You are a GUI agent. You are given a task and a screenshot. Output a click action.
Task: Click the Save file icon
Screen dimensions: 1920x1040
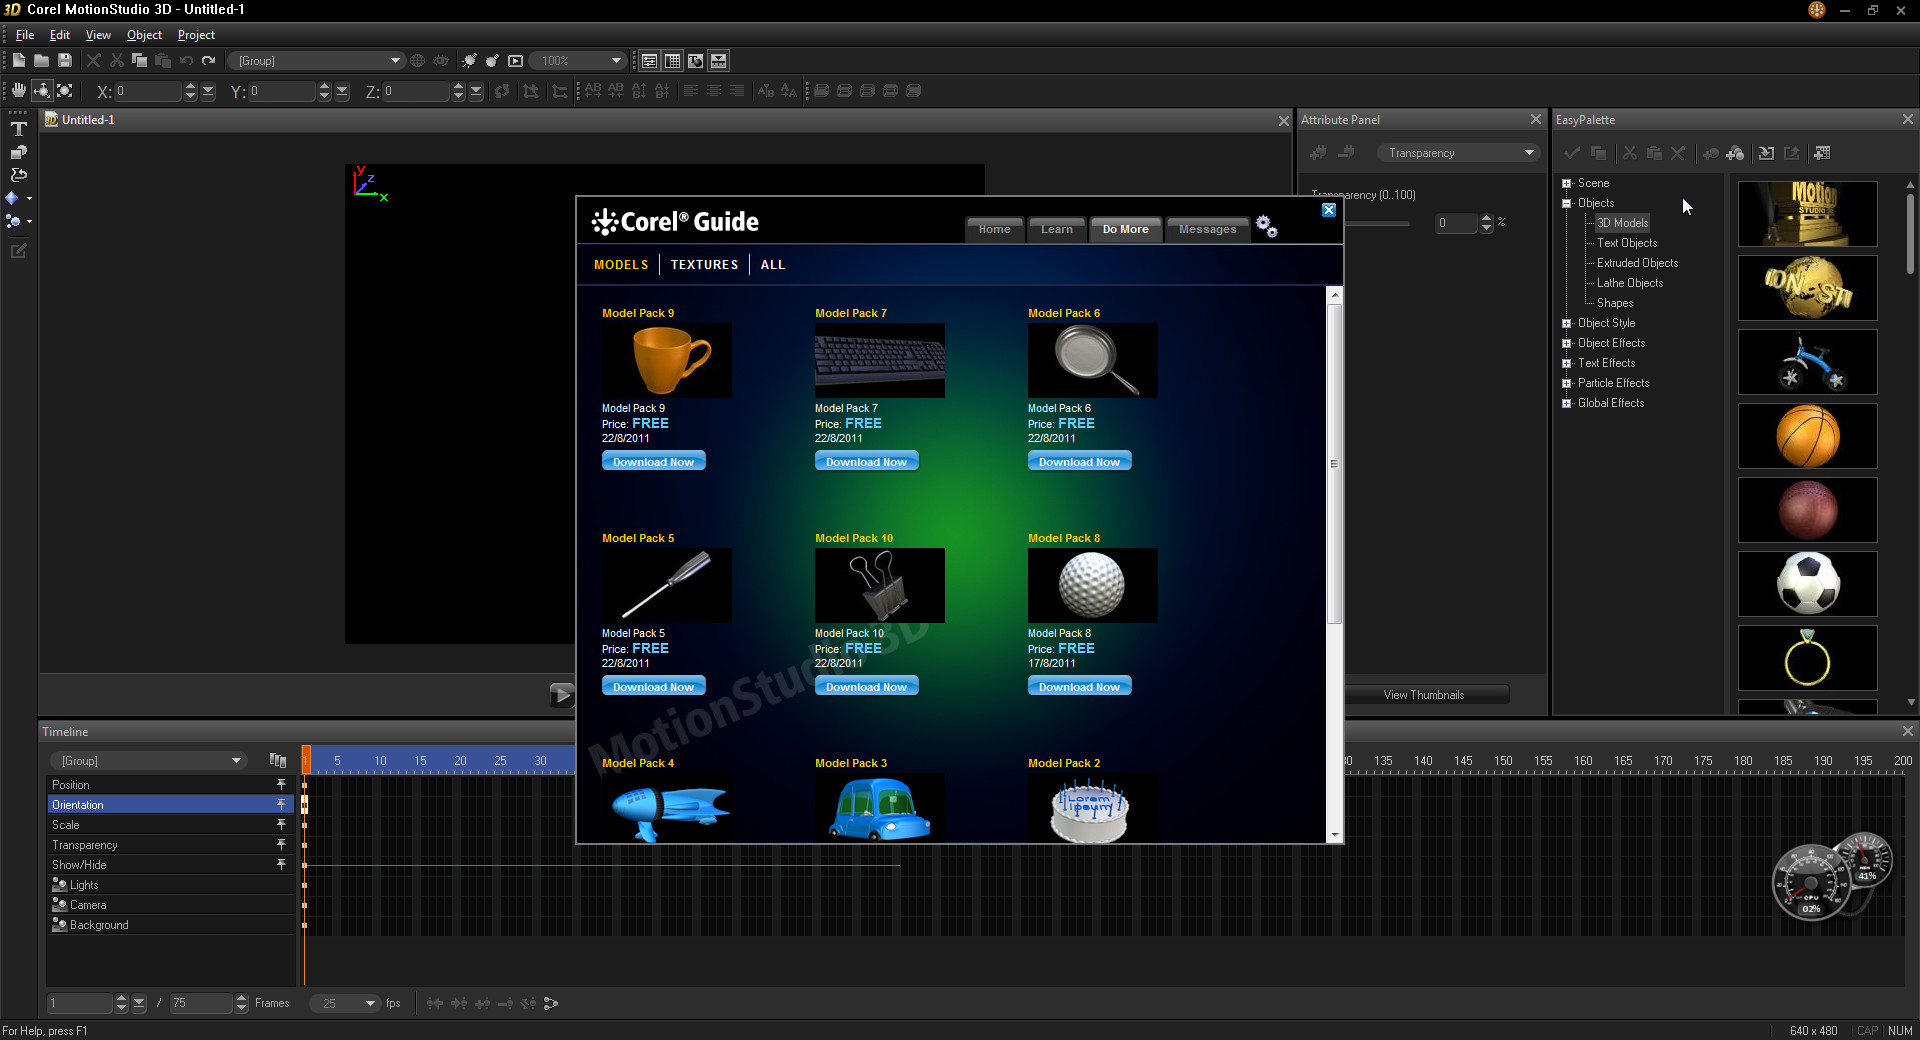click(65, 61)
